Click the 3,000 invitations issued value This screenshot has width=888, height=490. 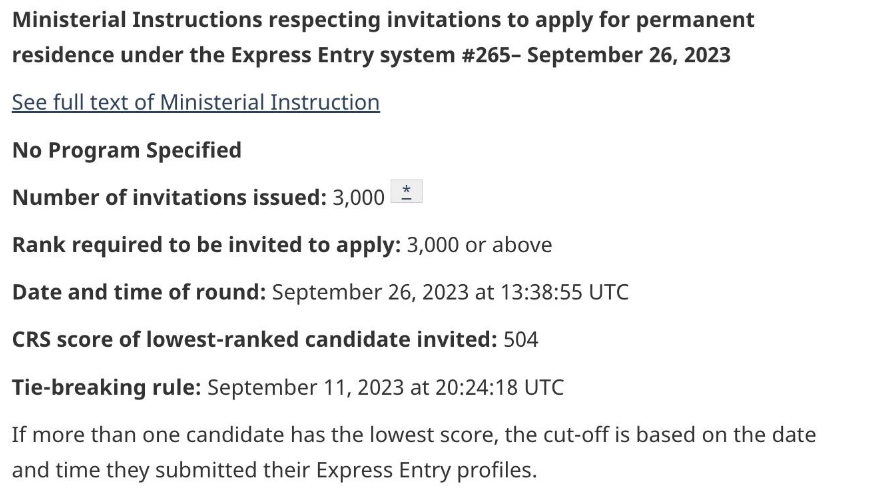point(358,198)
